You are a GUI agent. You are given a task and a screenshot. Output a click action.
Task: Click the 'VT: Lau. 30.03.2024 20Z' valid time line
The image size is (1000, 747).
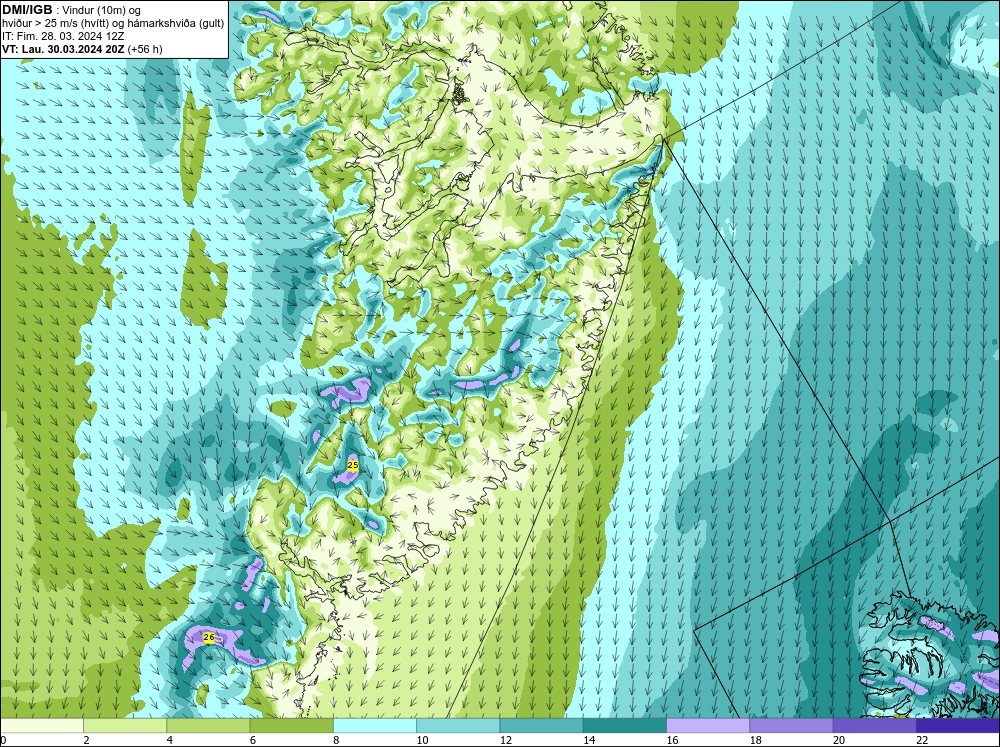[82, 49]
